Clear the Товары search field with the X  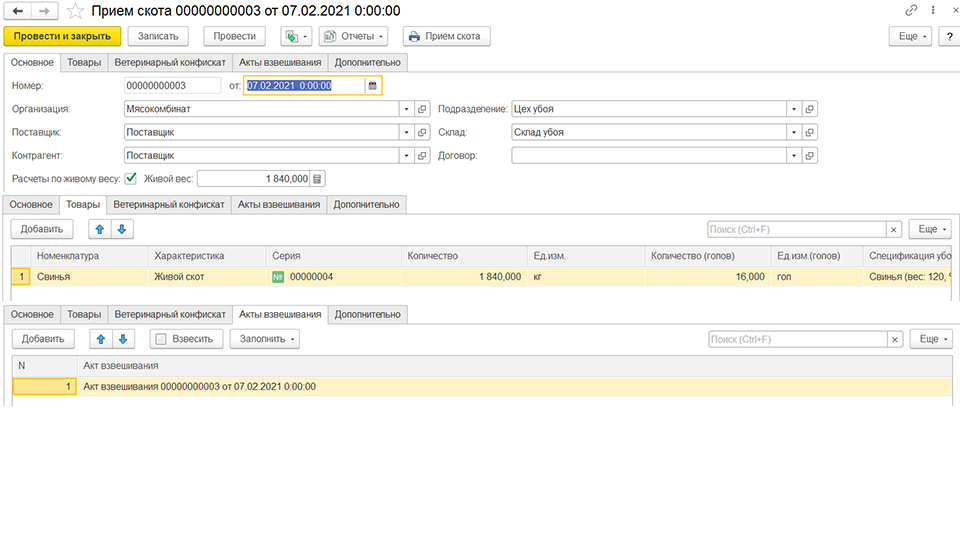(x=894, y=230)
